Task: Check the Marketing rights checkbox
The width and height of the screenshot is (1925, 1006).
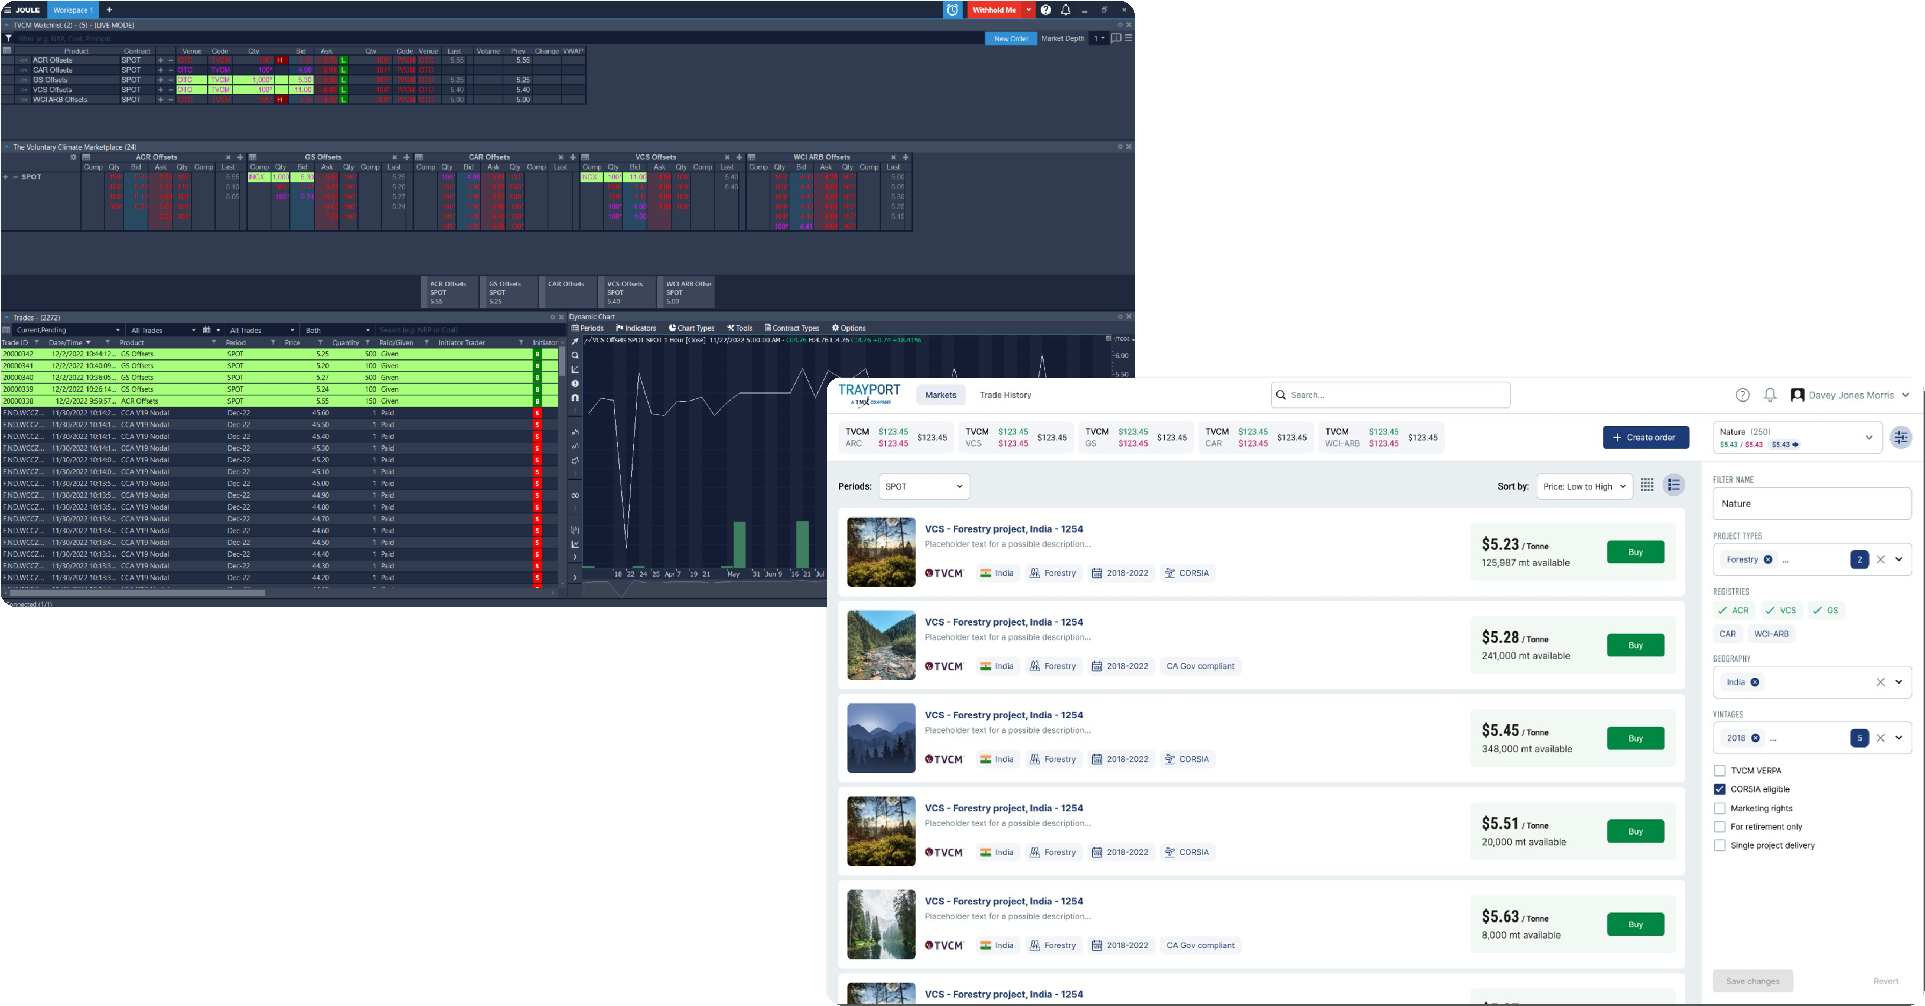Action: (x=1719, y=808)
